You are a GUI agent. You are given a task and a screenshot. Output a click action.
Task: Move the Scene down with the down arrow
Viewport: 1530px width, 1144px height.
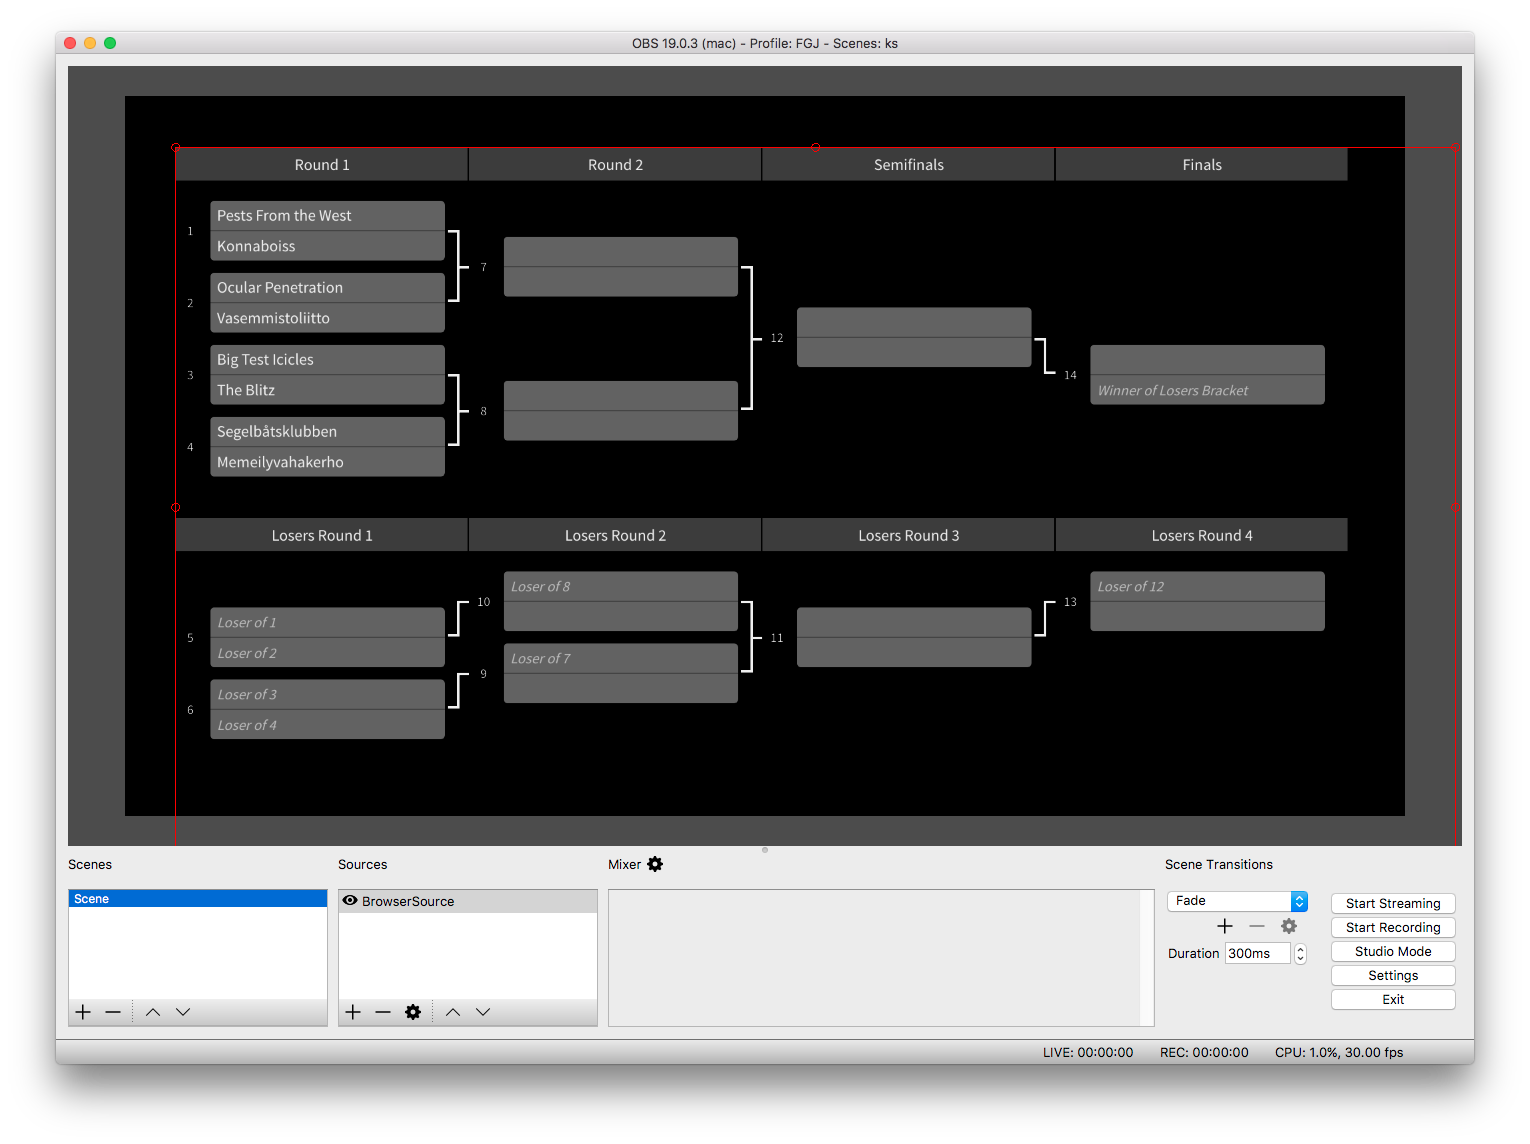[182, 1011]
